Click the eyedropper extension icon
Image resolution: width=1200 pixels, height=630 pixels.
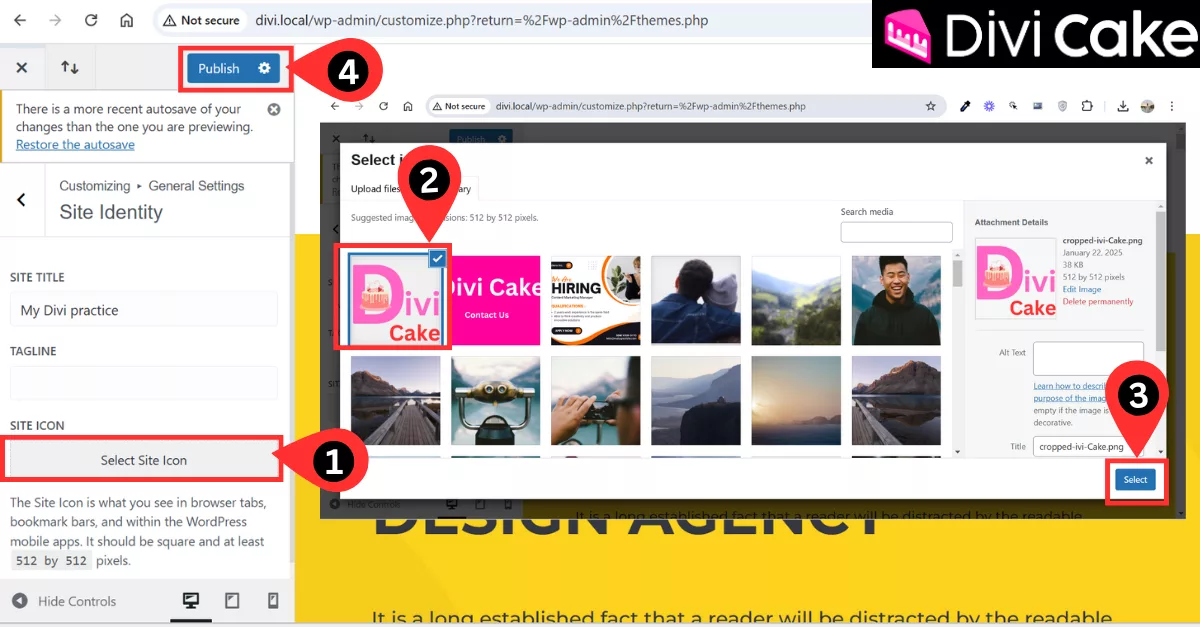pyautogui.click(x=965, y=106)
